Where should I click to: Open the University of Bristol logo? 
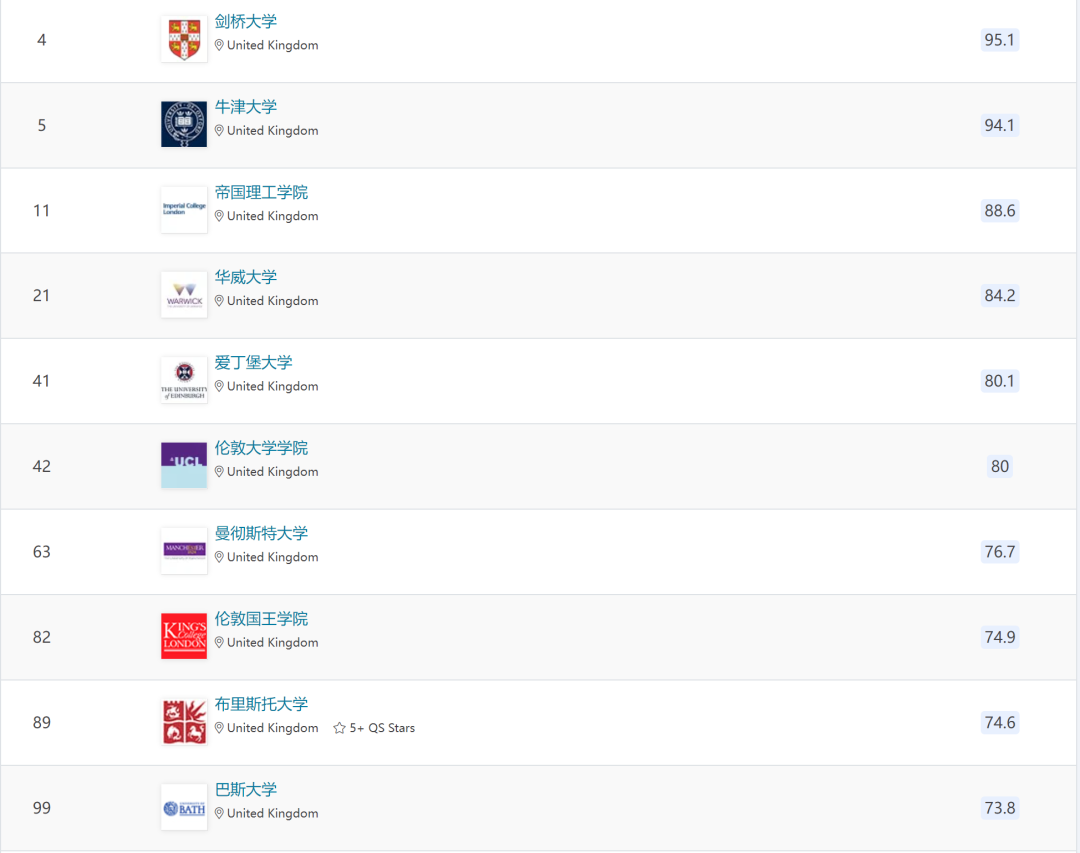184,721
